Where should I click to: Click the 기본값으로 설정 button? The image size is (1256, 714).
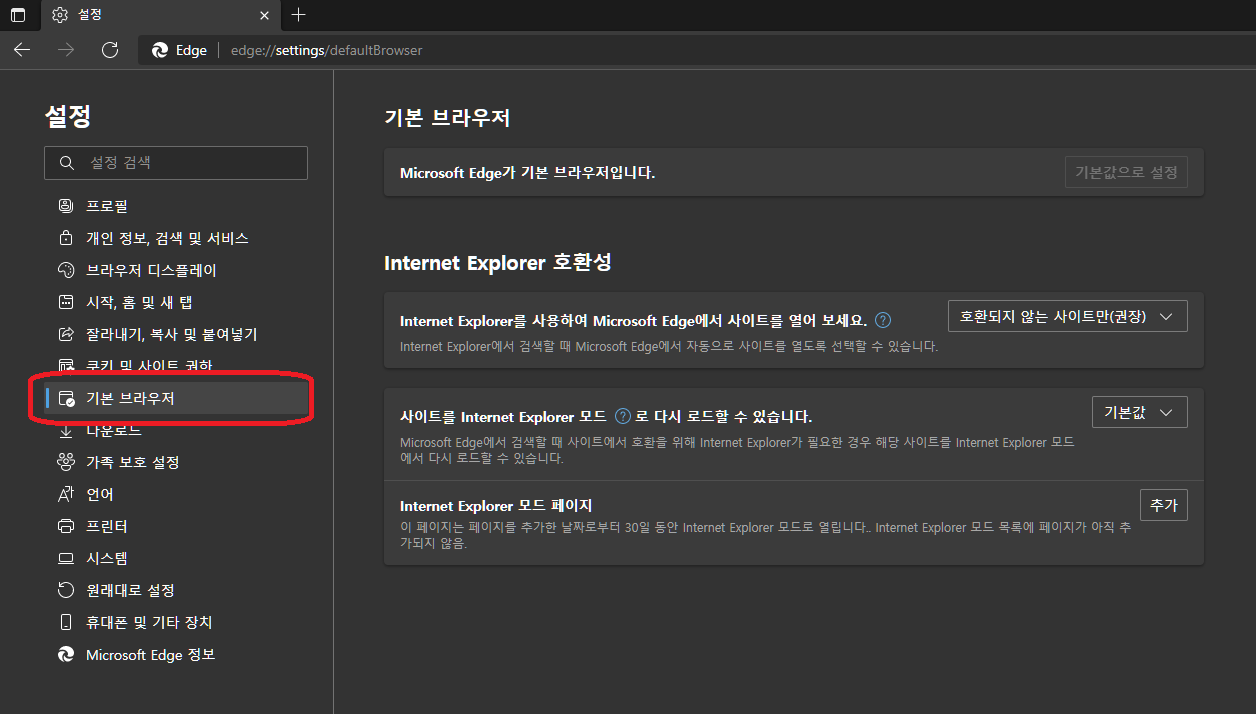(1126, 172)
